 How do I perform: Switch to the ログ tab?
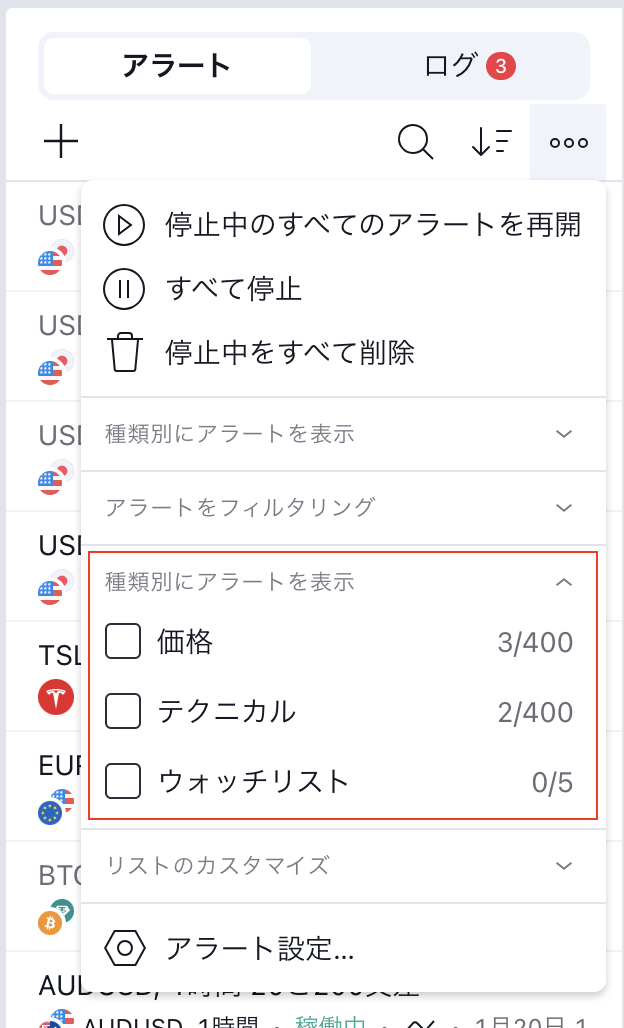coord(450,66)
